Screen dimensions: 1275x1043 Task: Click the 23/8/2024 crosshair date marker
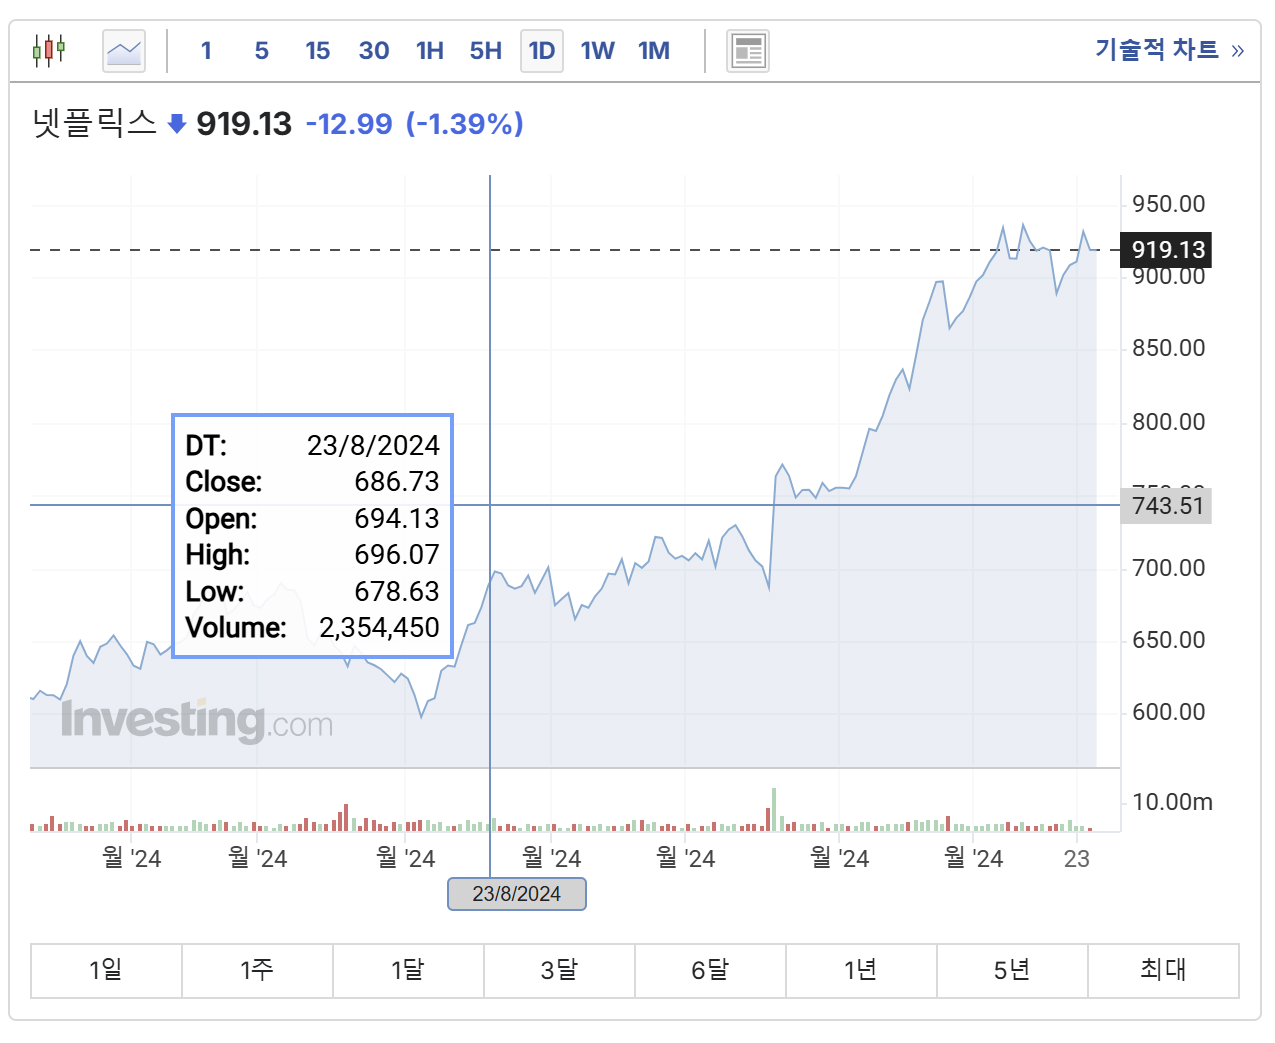(x=516, y=894)
